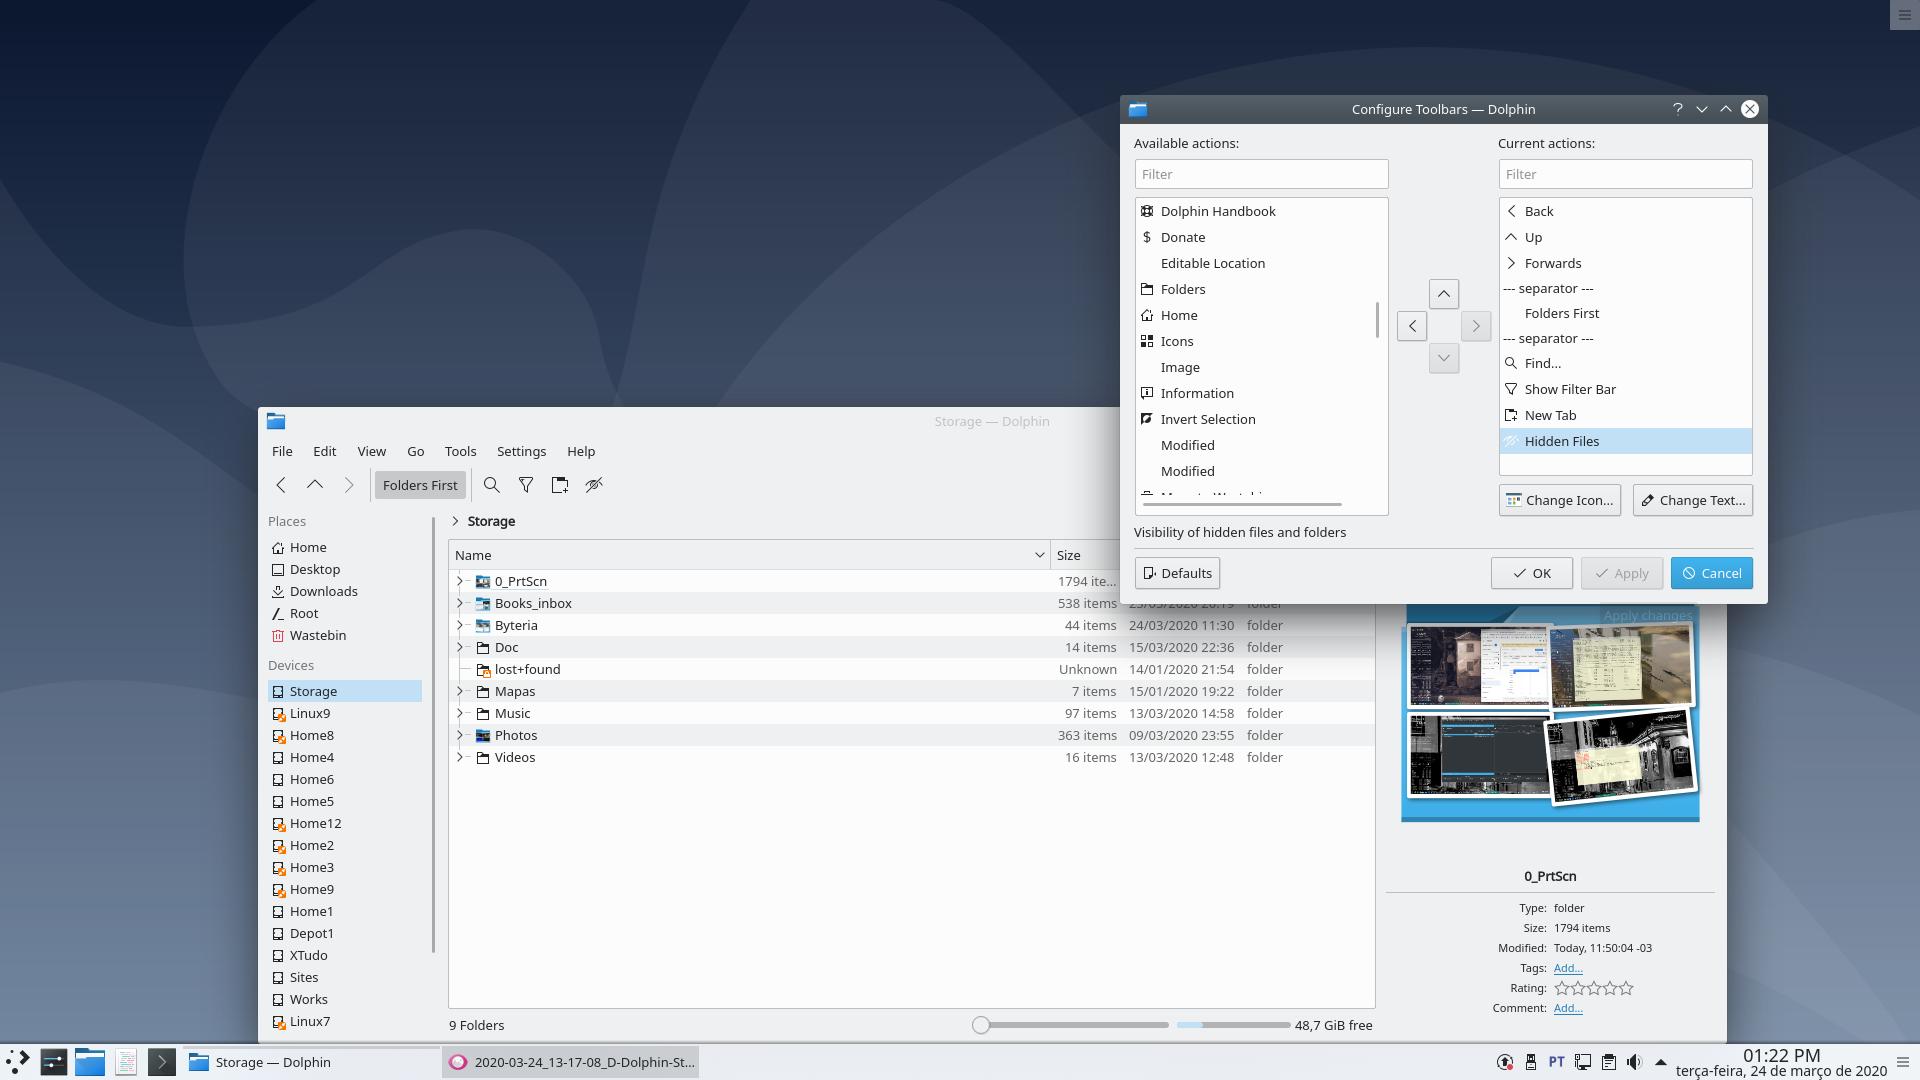Click the filter funnel icon in Dolphin toolbar
Viewport: 1920px width, 1080px height.
(x=525, y=485)
